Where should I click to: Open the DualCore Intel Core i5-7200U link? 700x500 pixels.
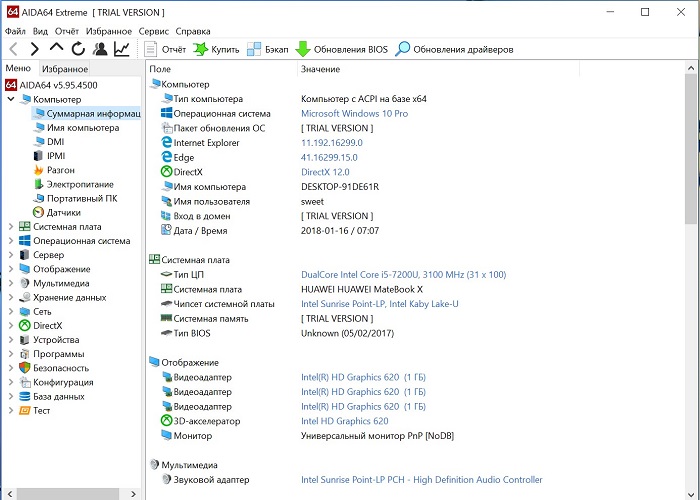[404, 275]
